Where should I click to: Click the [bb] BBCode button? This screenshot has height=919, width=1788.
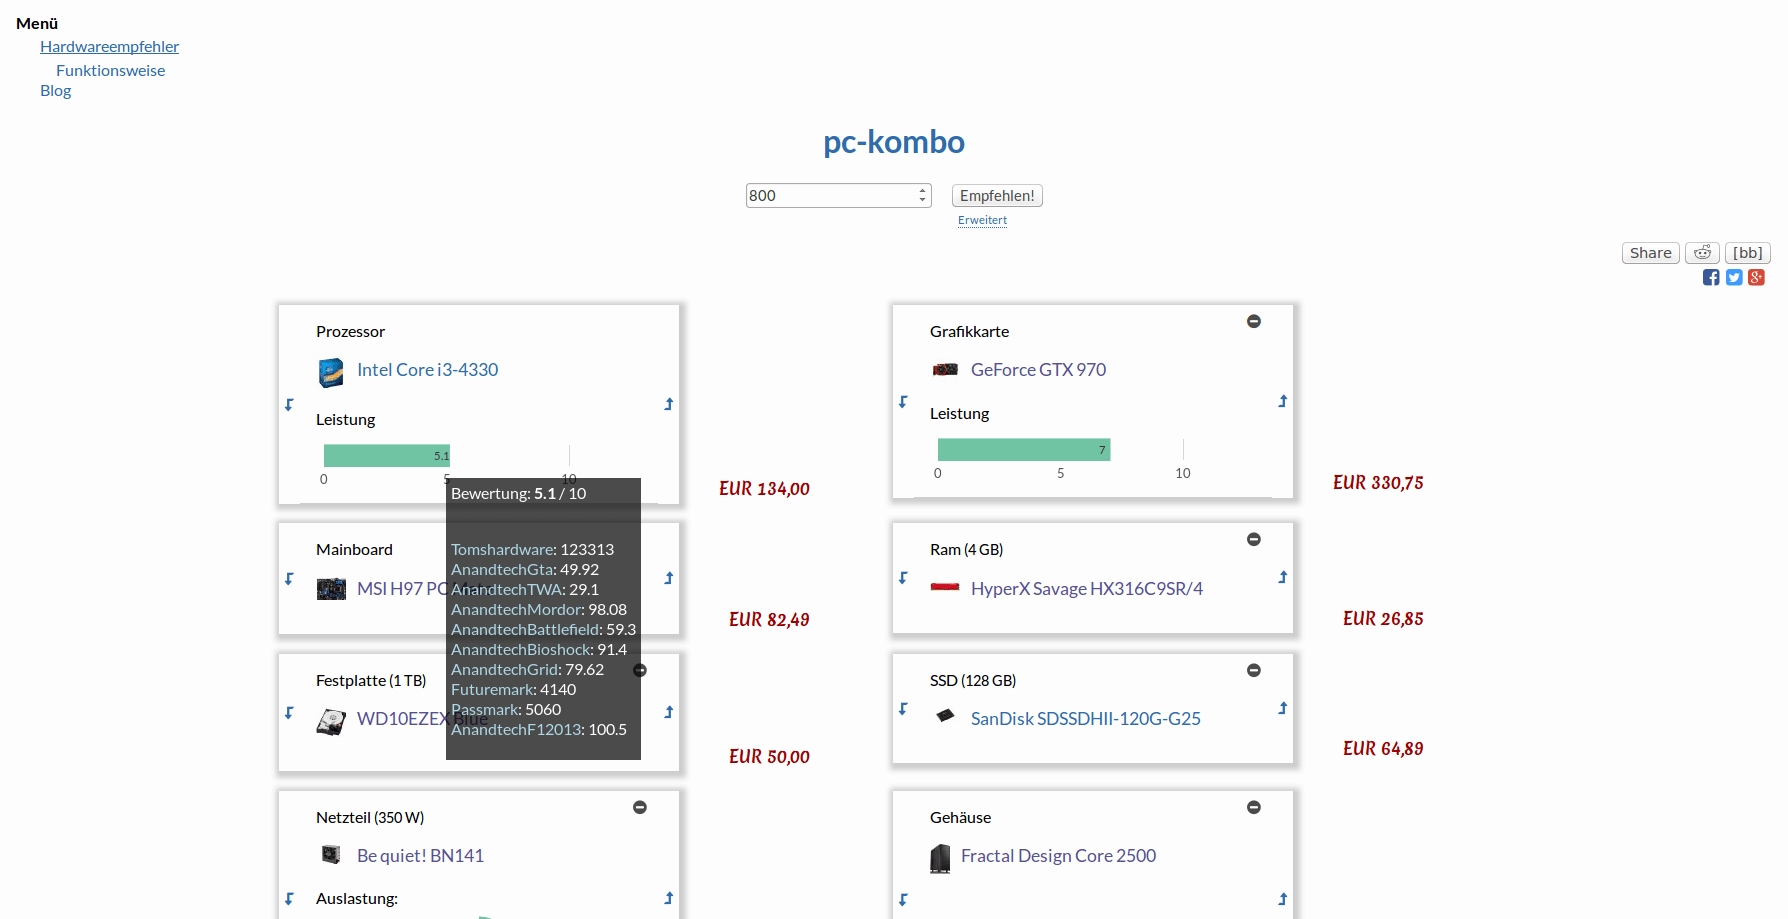(x=1748, y=253)
